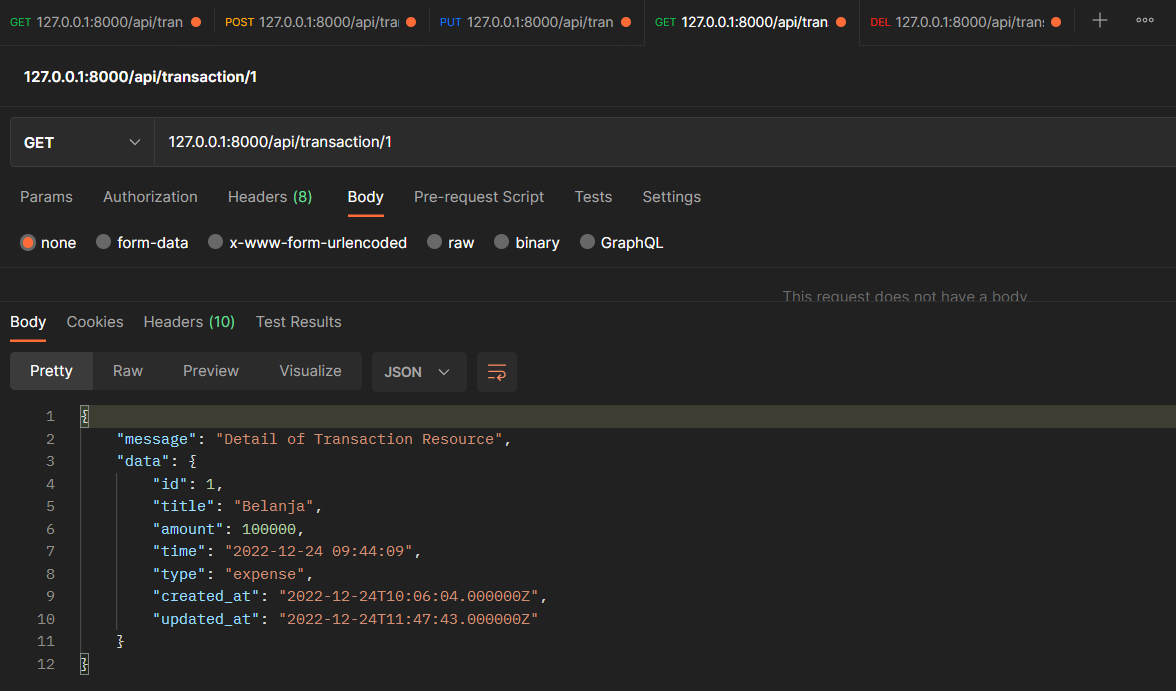The image size is (1176, 691).
Task: Switch response view to Raw
Action: click(x=128, y=371)
